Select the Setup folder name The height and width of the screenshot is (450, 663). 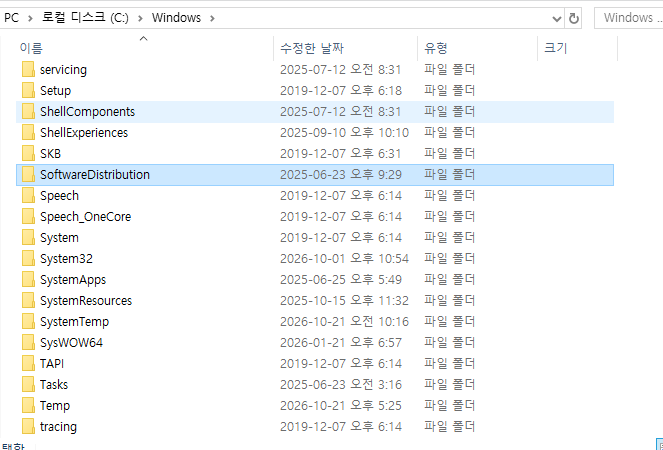click(x=55, y=91)
